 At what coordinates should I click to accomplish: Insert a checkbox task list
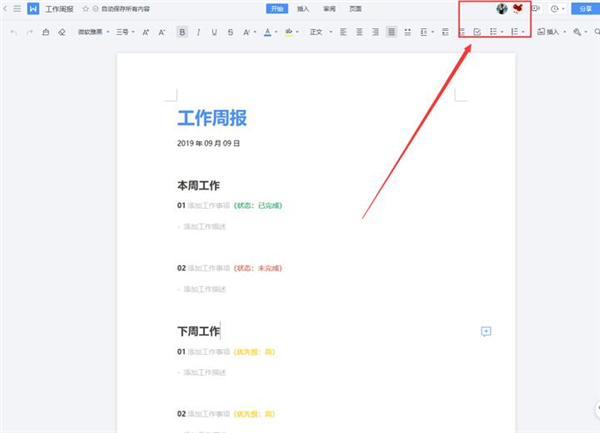pos(477,32)
